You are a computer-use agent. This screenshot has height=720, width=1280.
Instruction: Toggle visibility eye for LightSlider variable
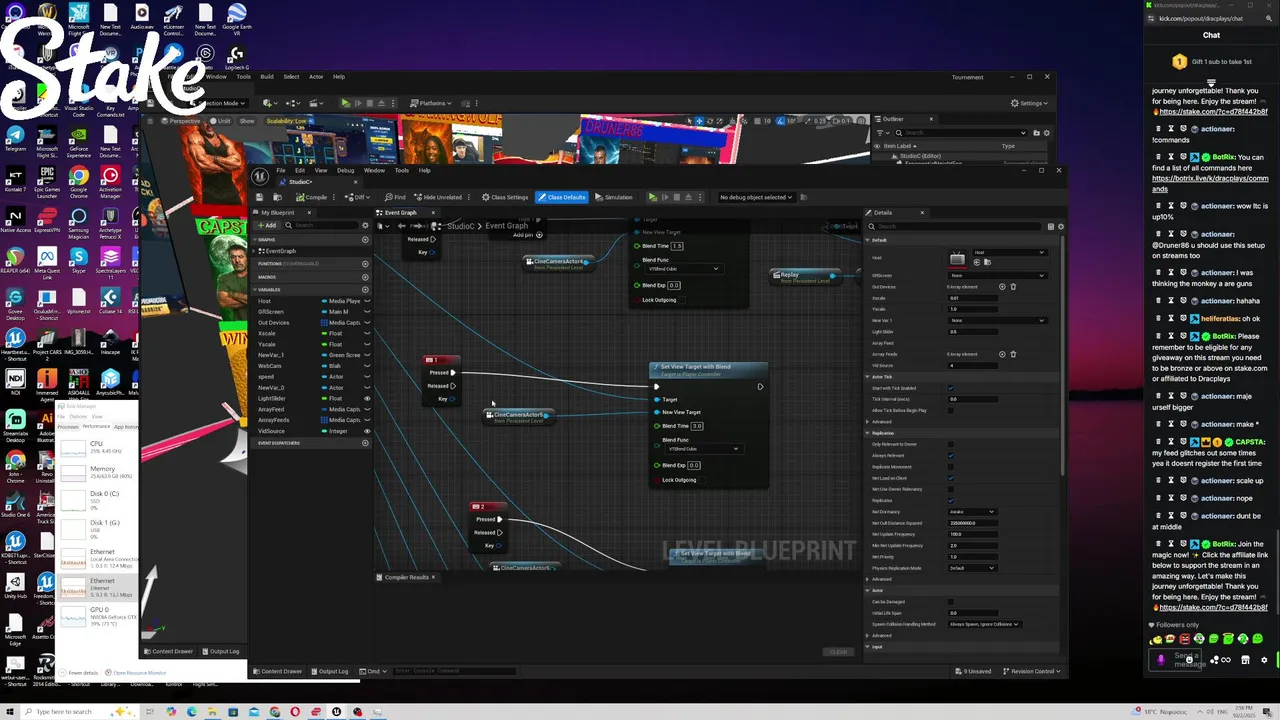click(x=367, y=399)
